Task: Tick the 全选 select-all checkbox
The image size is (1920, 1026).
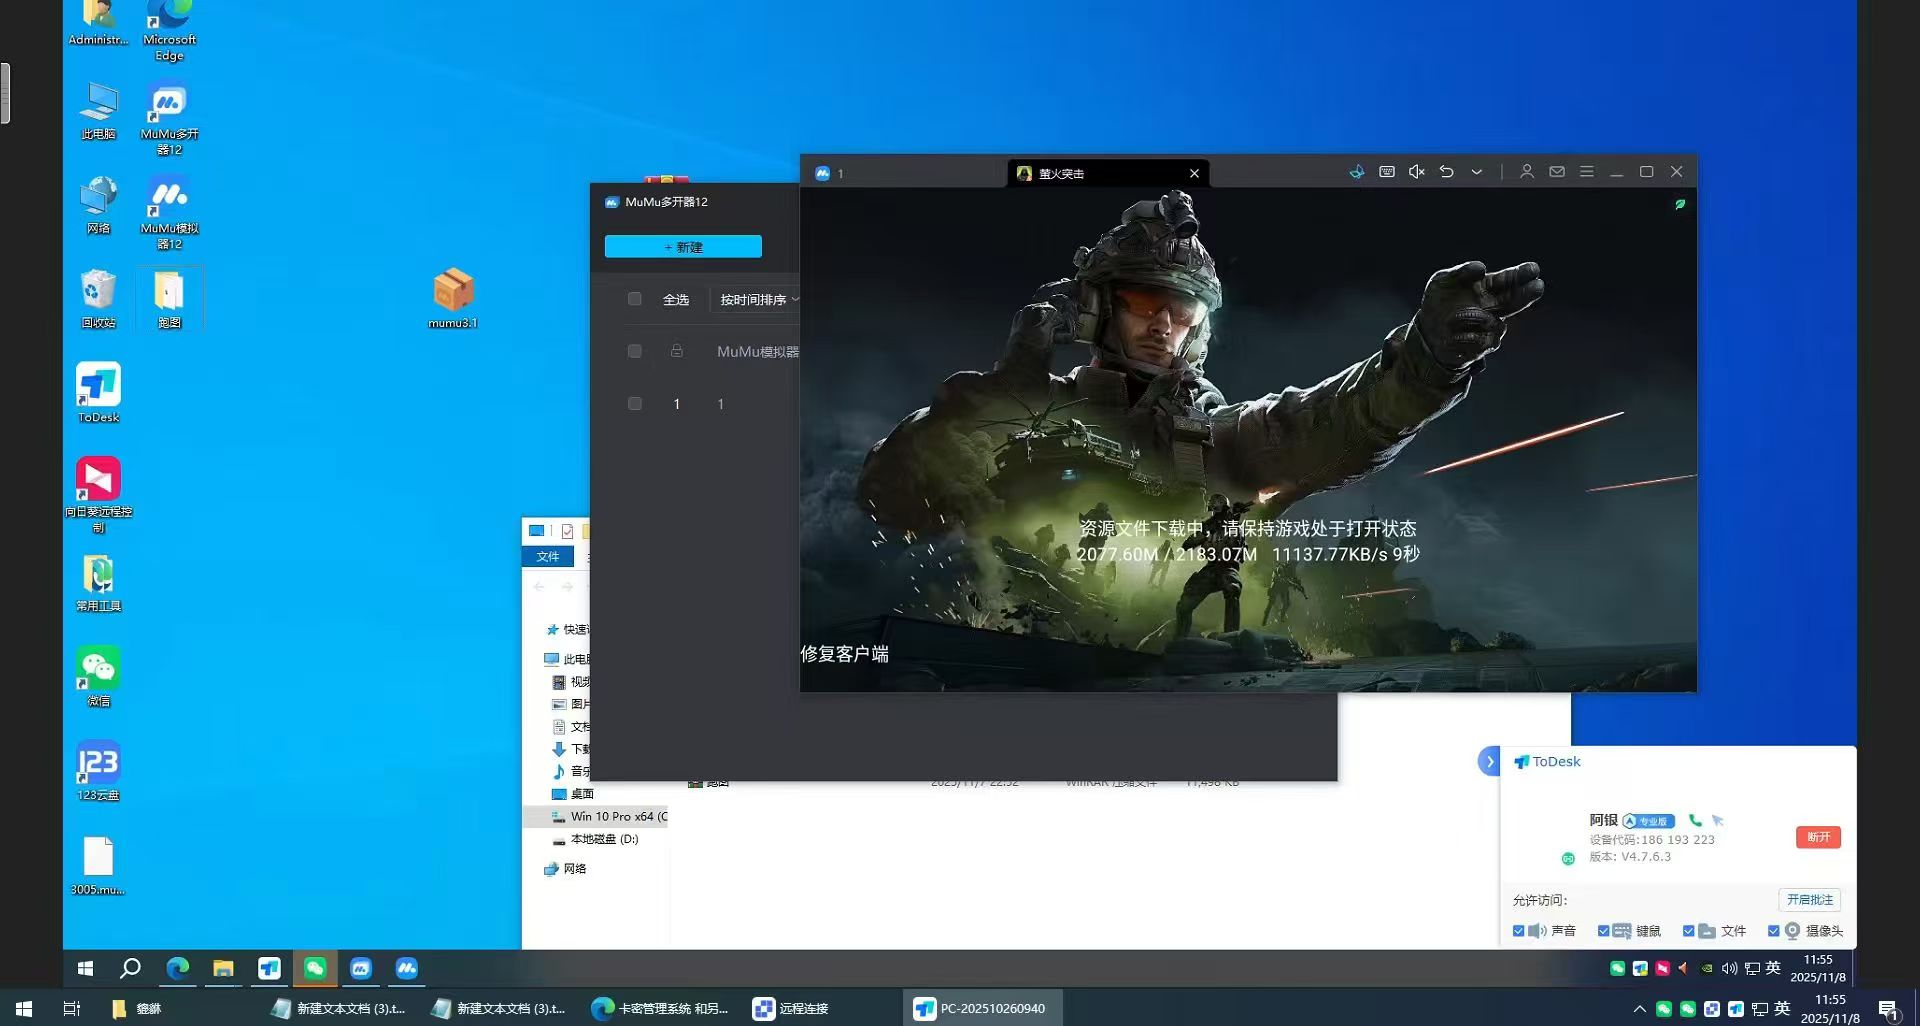Action: click(x=634, y=299)
